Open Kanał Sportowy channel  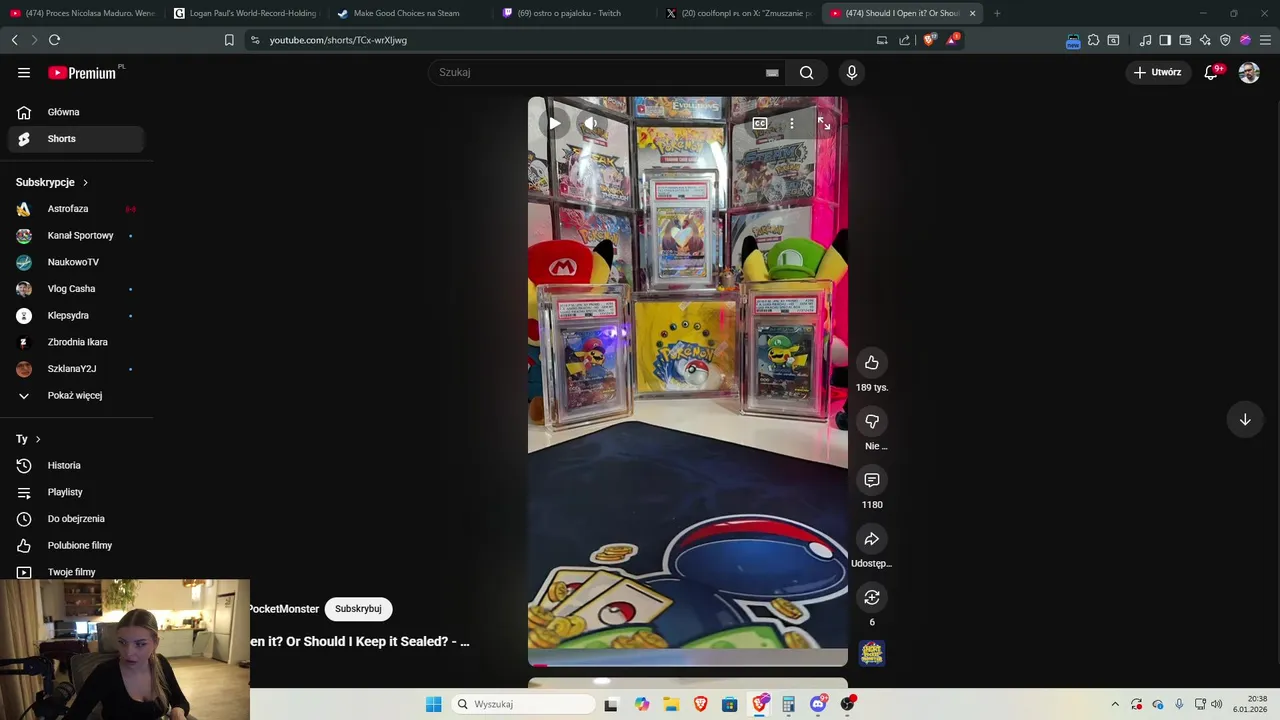click(76, 236)
